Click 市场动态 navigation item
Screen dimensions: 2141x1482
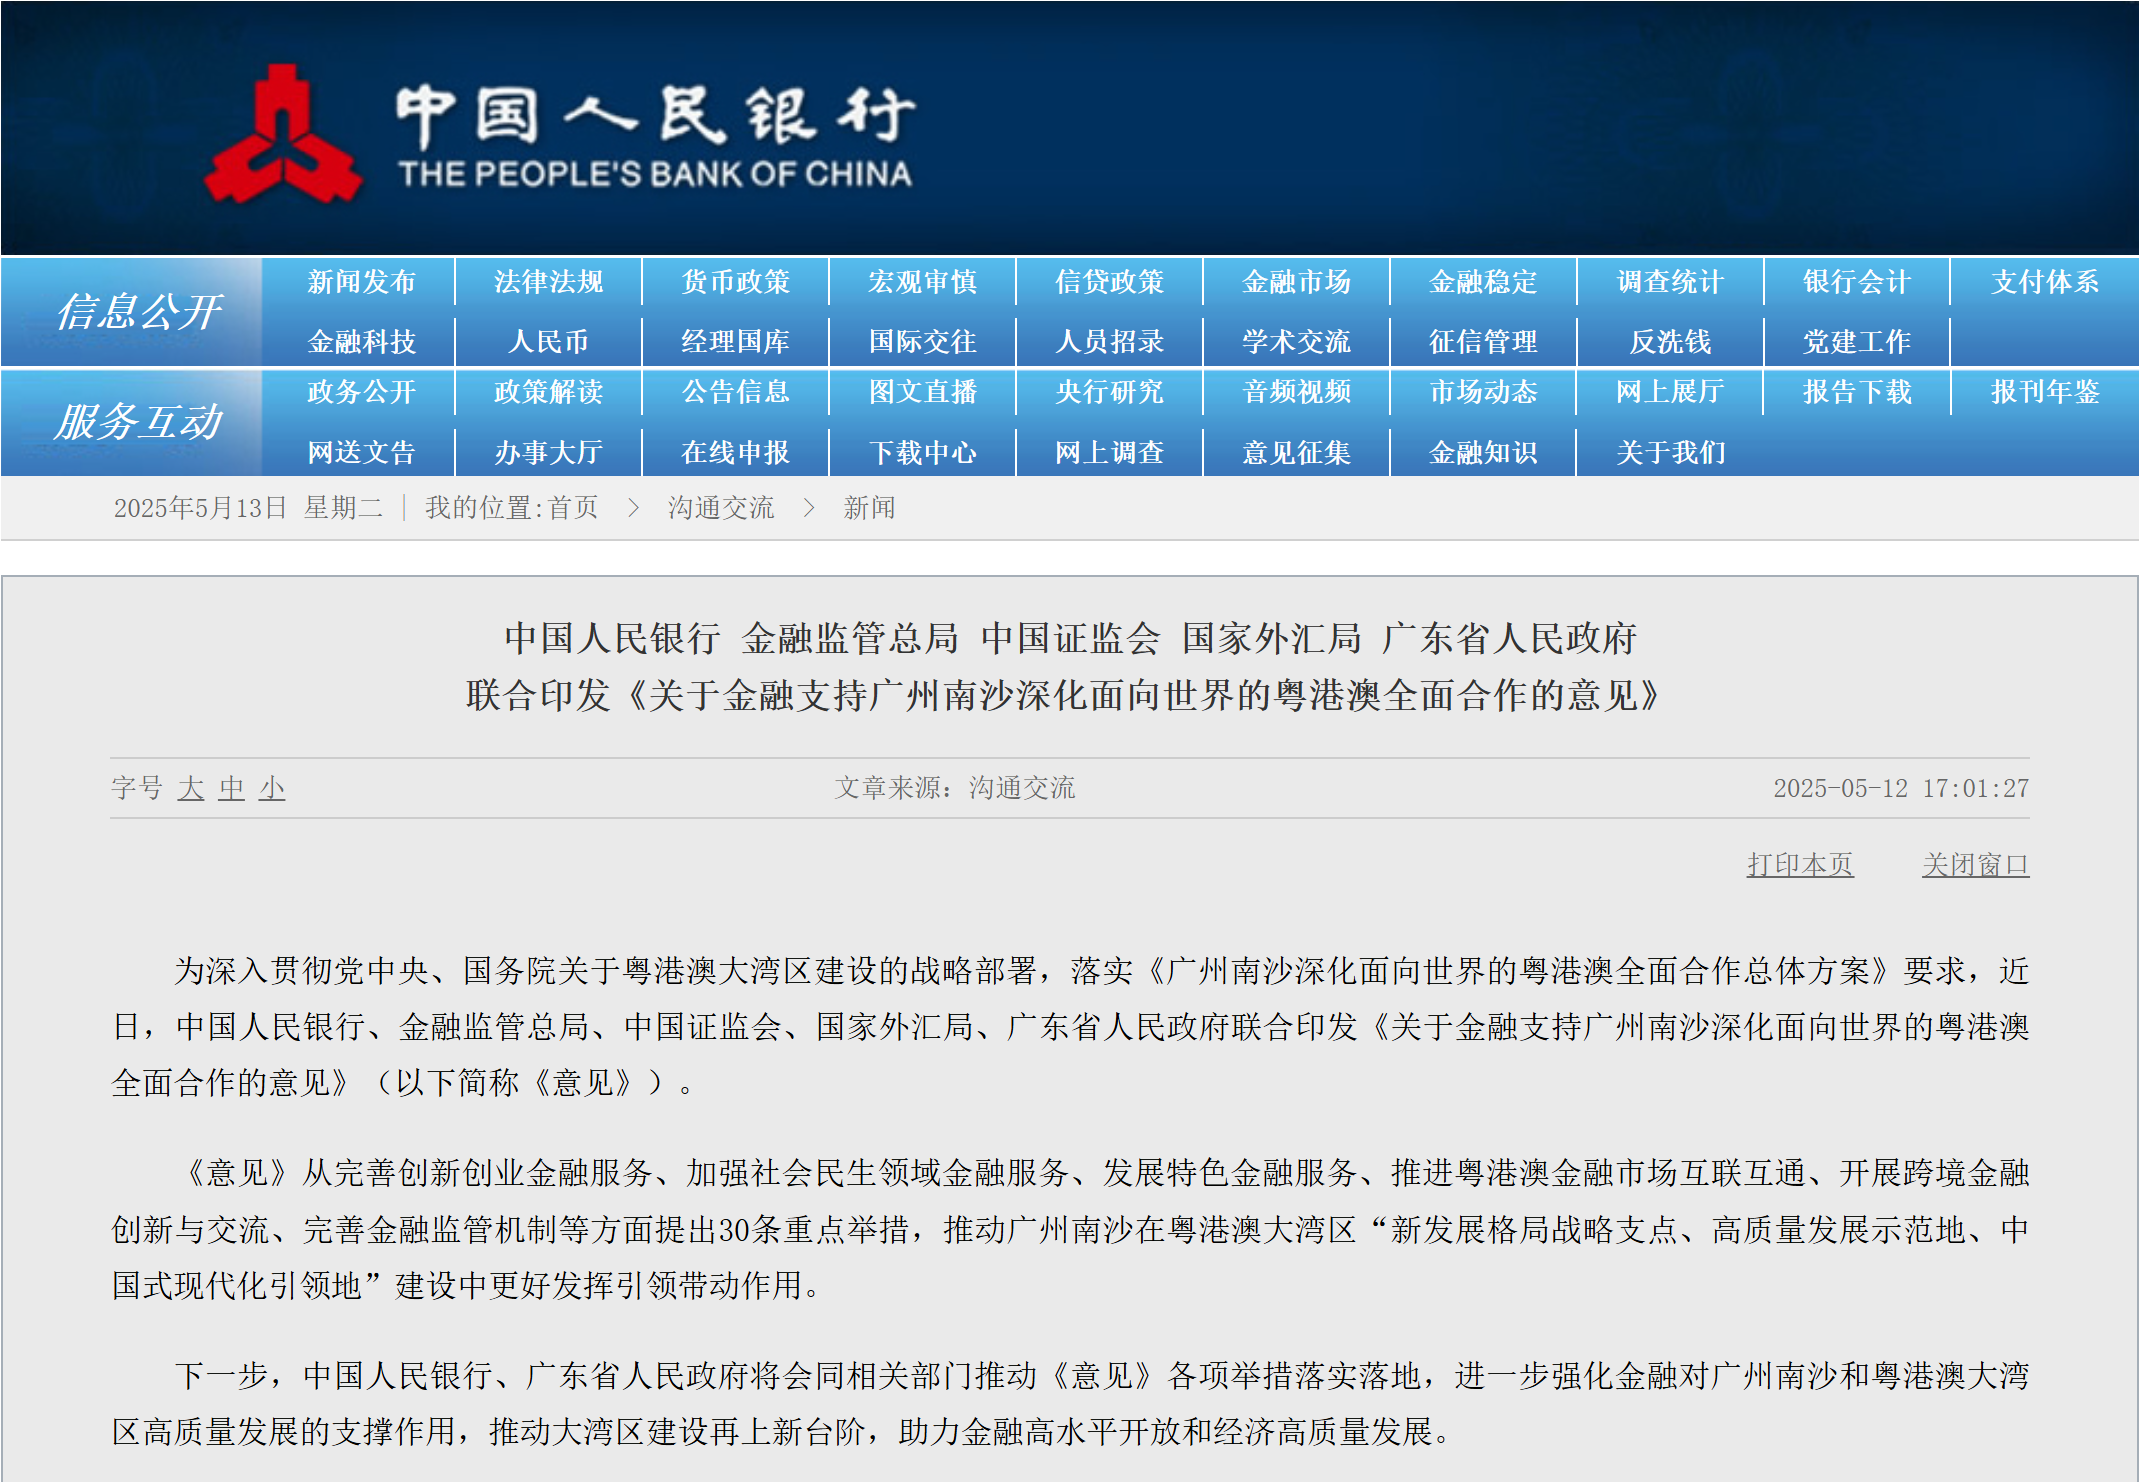(1483, 392)
